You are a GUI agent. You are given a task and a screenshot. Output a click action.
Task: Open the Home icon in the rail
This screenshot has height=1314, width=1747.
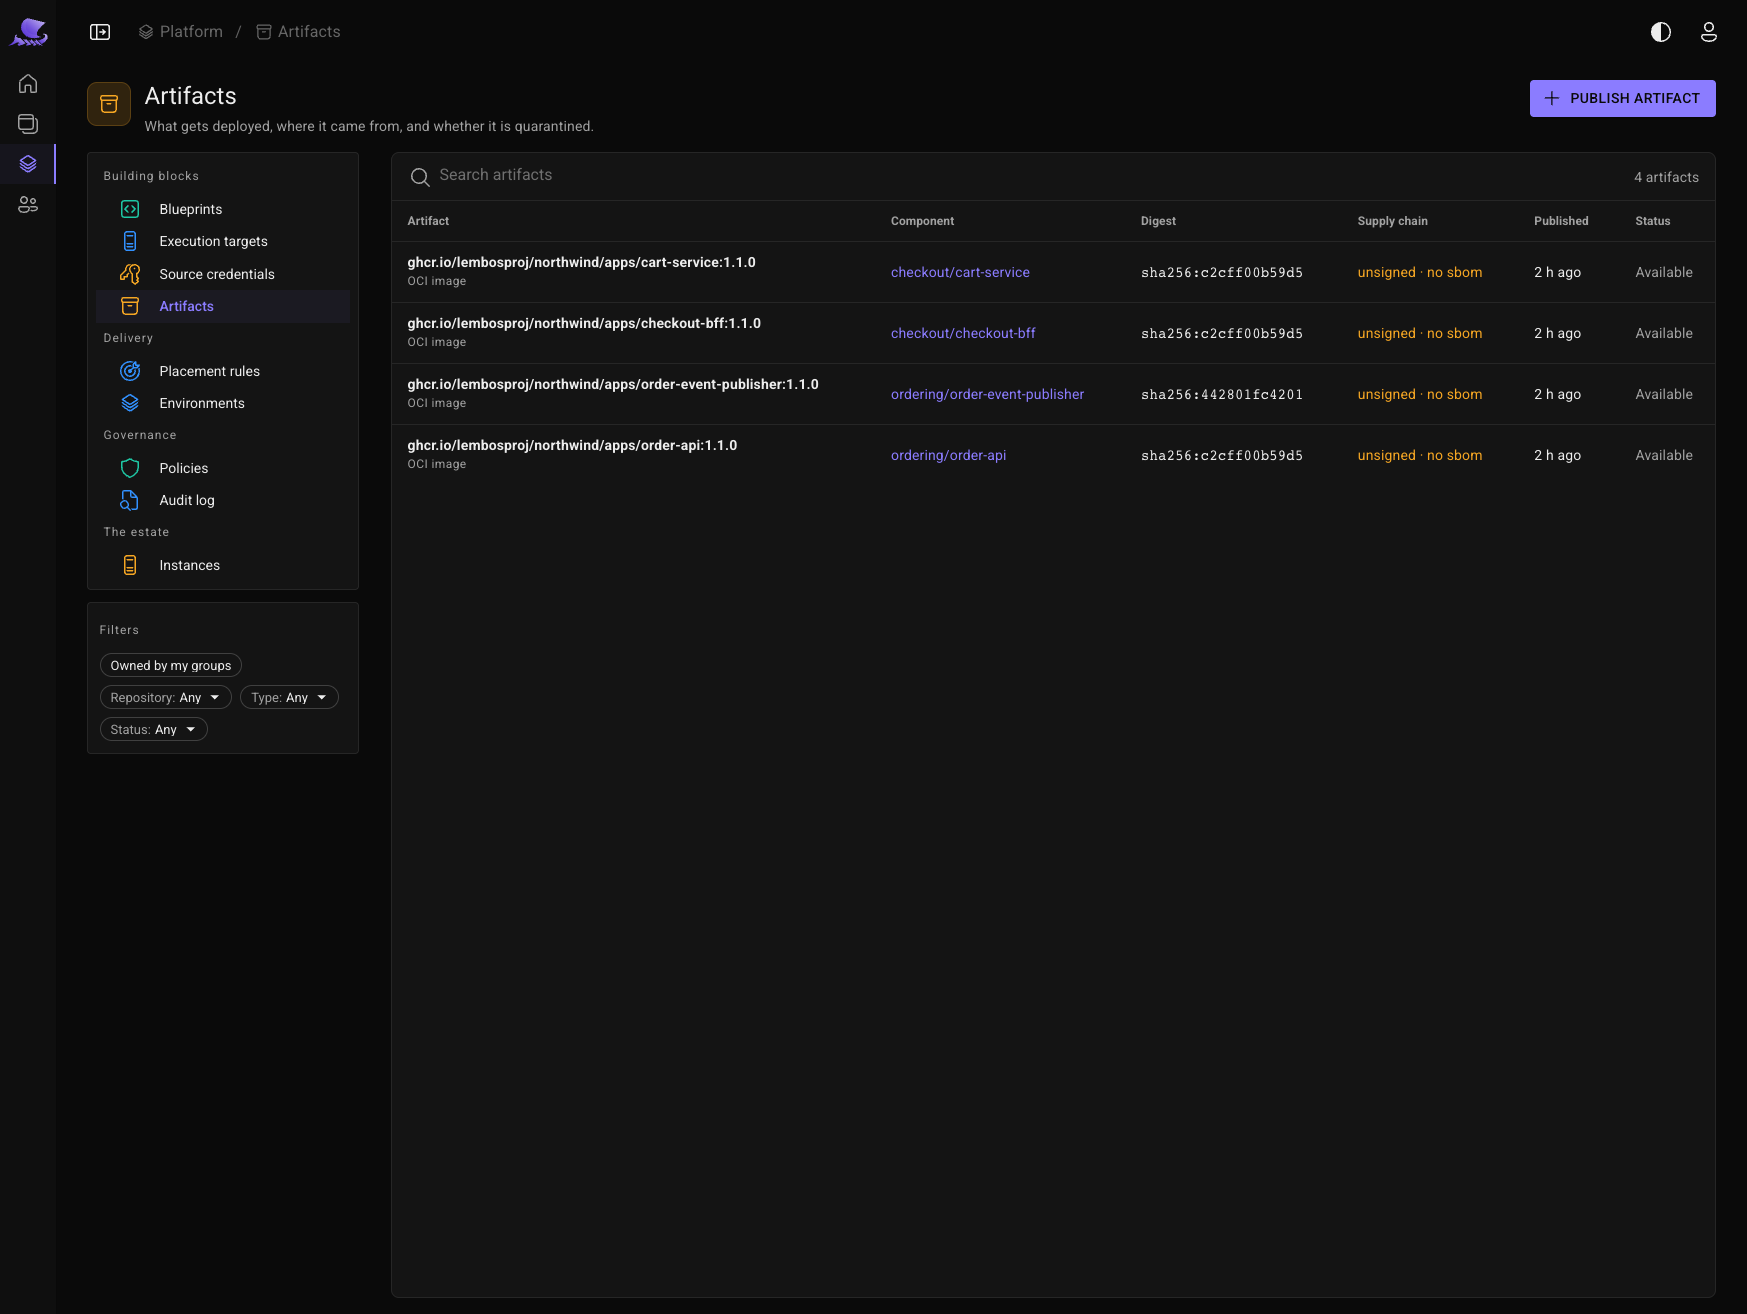(x=28, y=84)
